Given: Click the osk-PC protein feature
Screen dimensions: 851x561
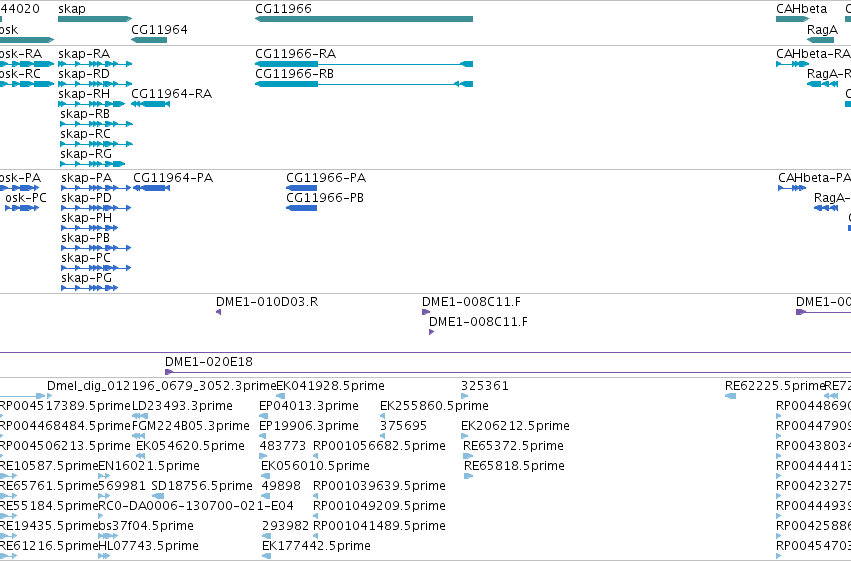Looking at the screenshot, I should point(22,208).
